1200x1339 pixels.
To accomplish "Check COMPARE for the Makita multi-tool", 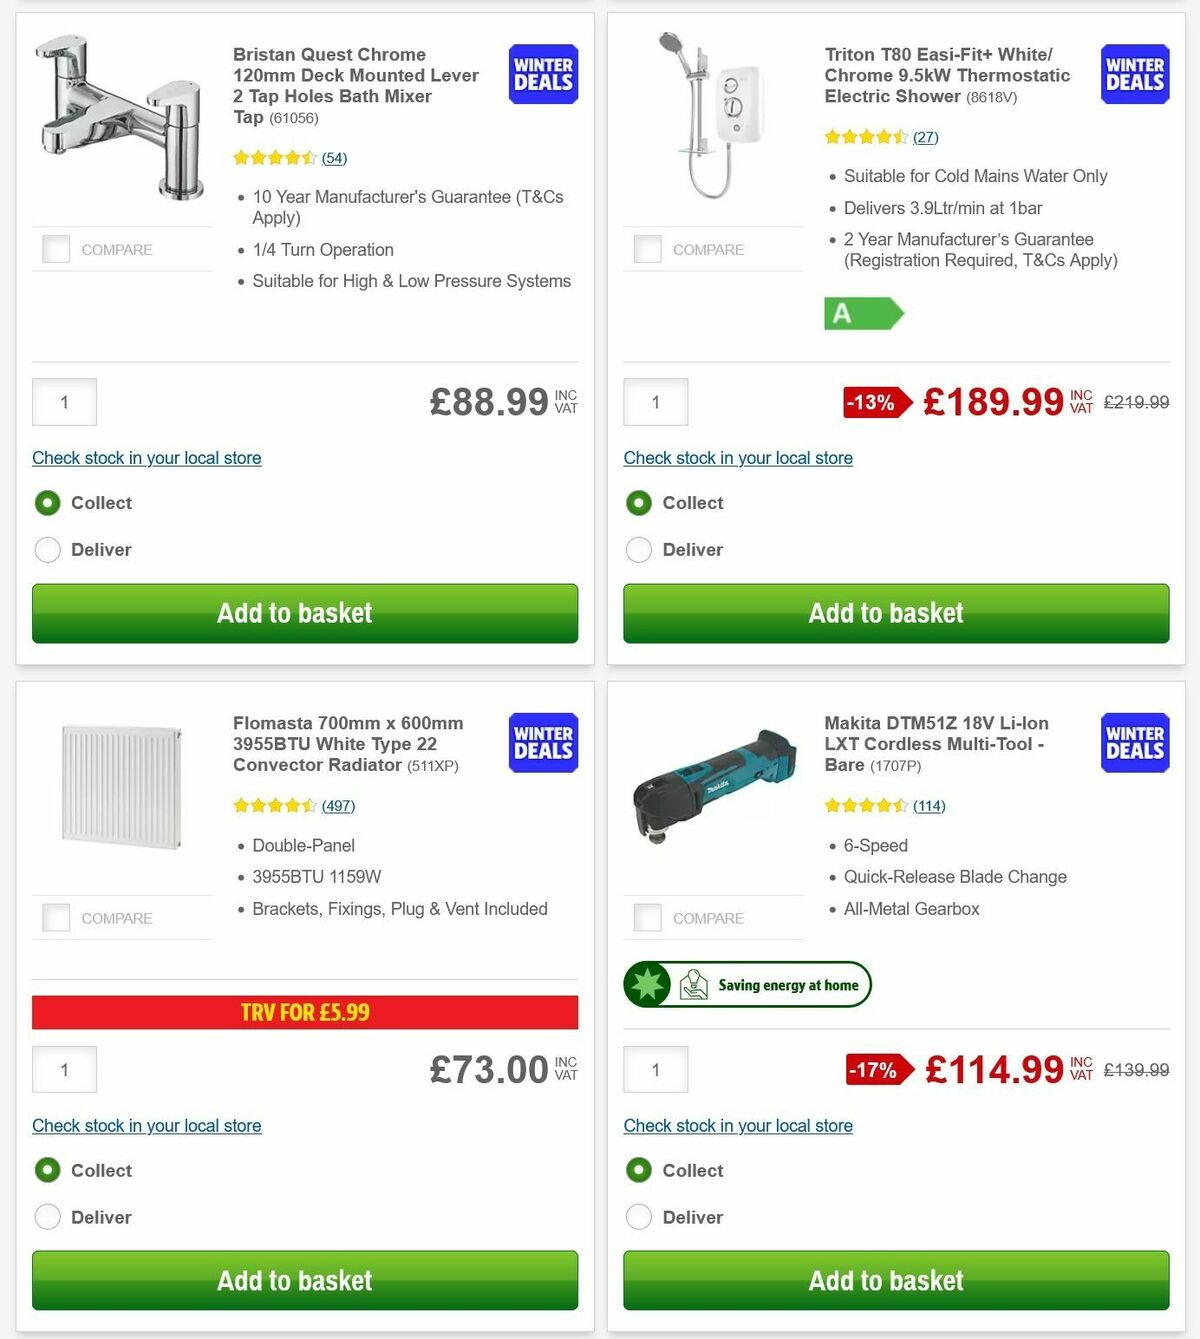I will coord(647,916).
